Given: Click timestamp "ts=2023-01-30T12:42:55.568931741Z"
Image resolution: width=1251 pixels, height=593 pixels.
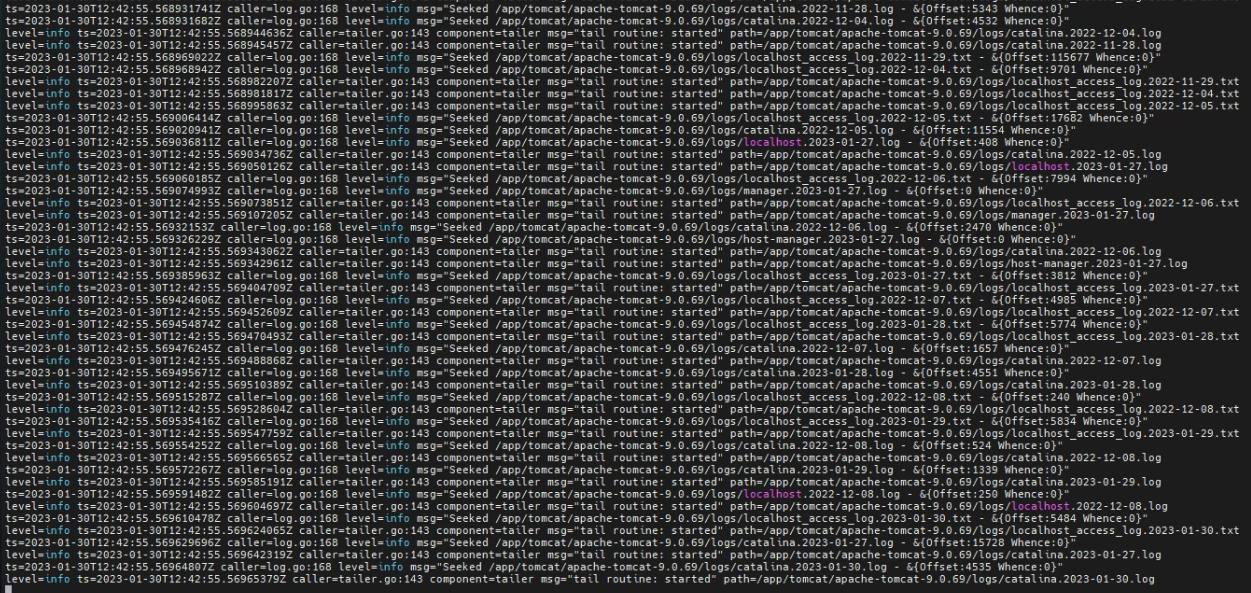Looking at the screenshot, I should [114, 8].
